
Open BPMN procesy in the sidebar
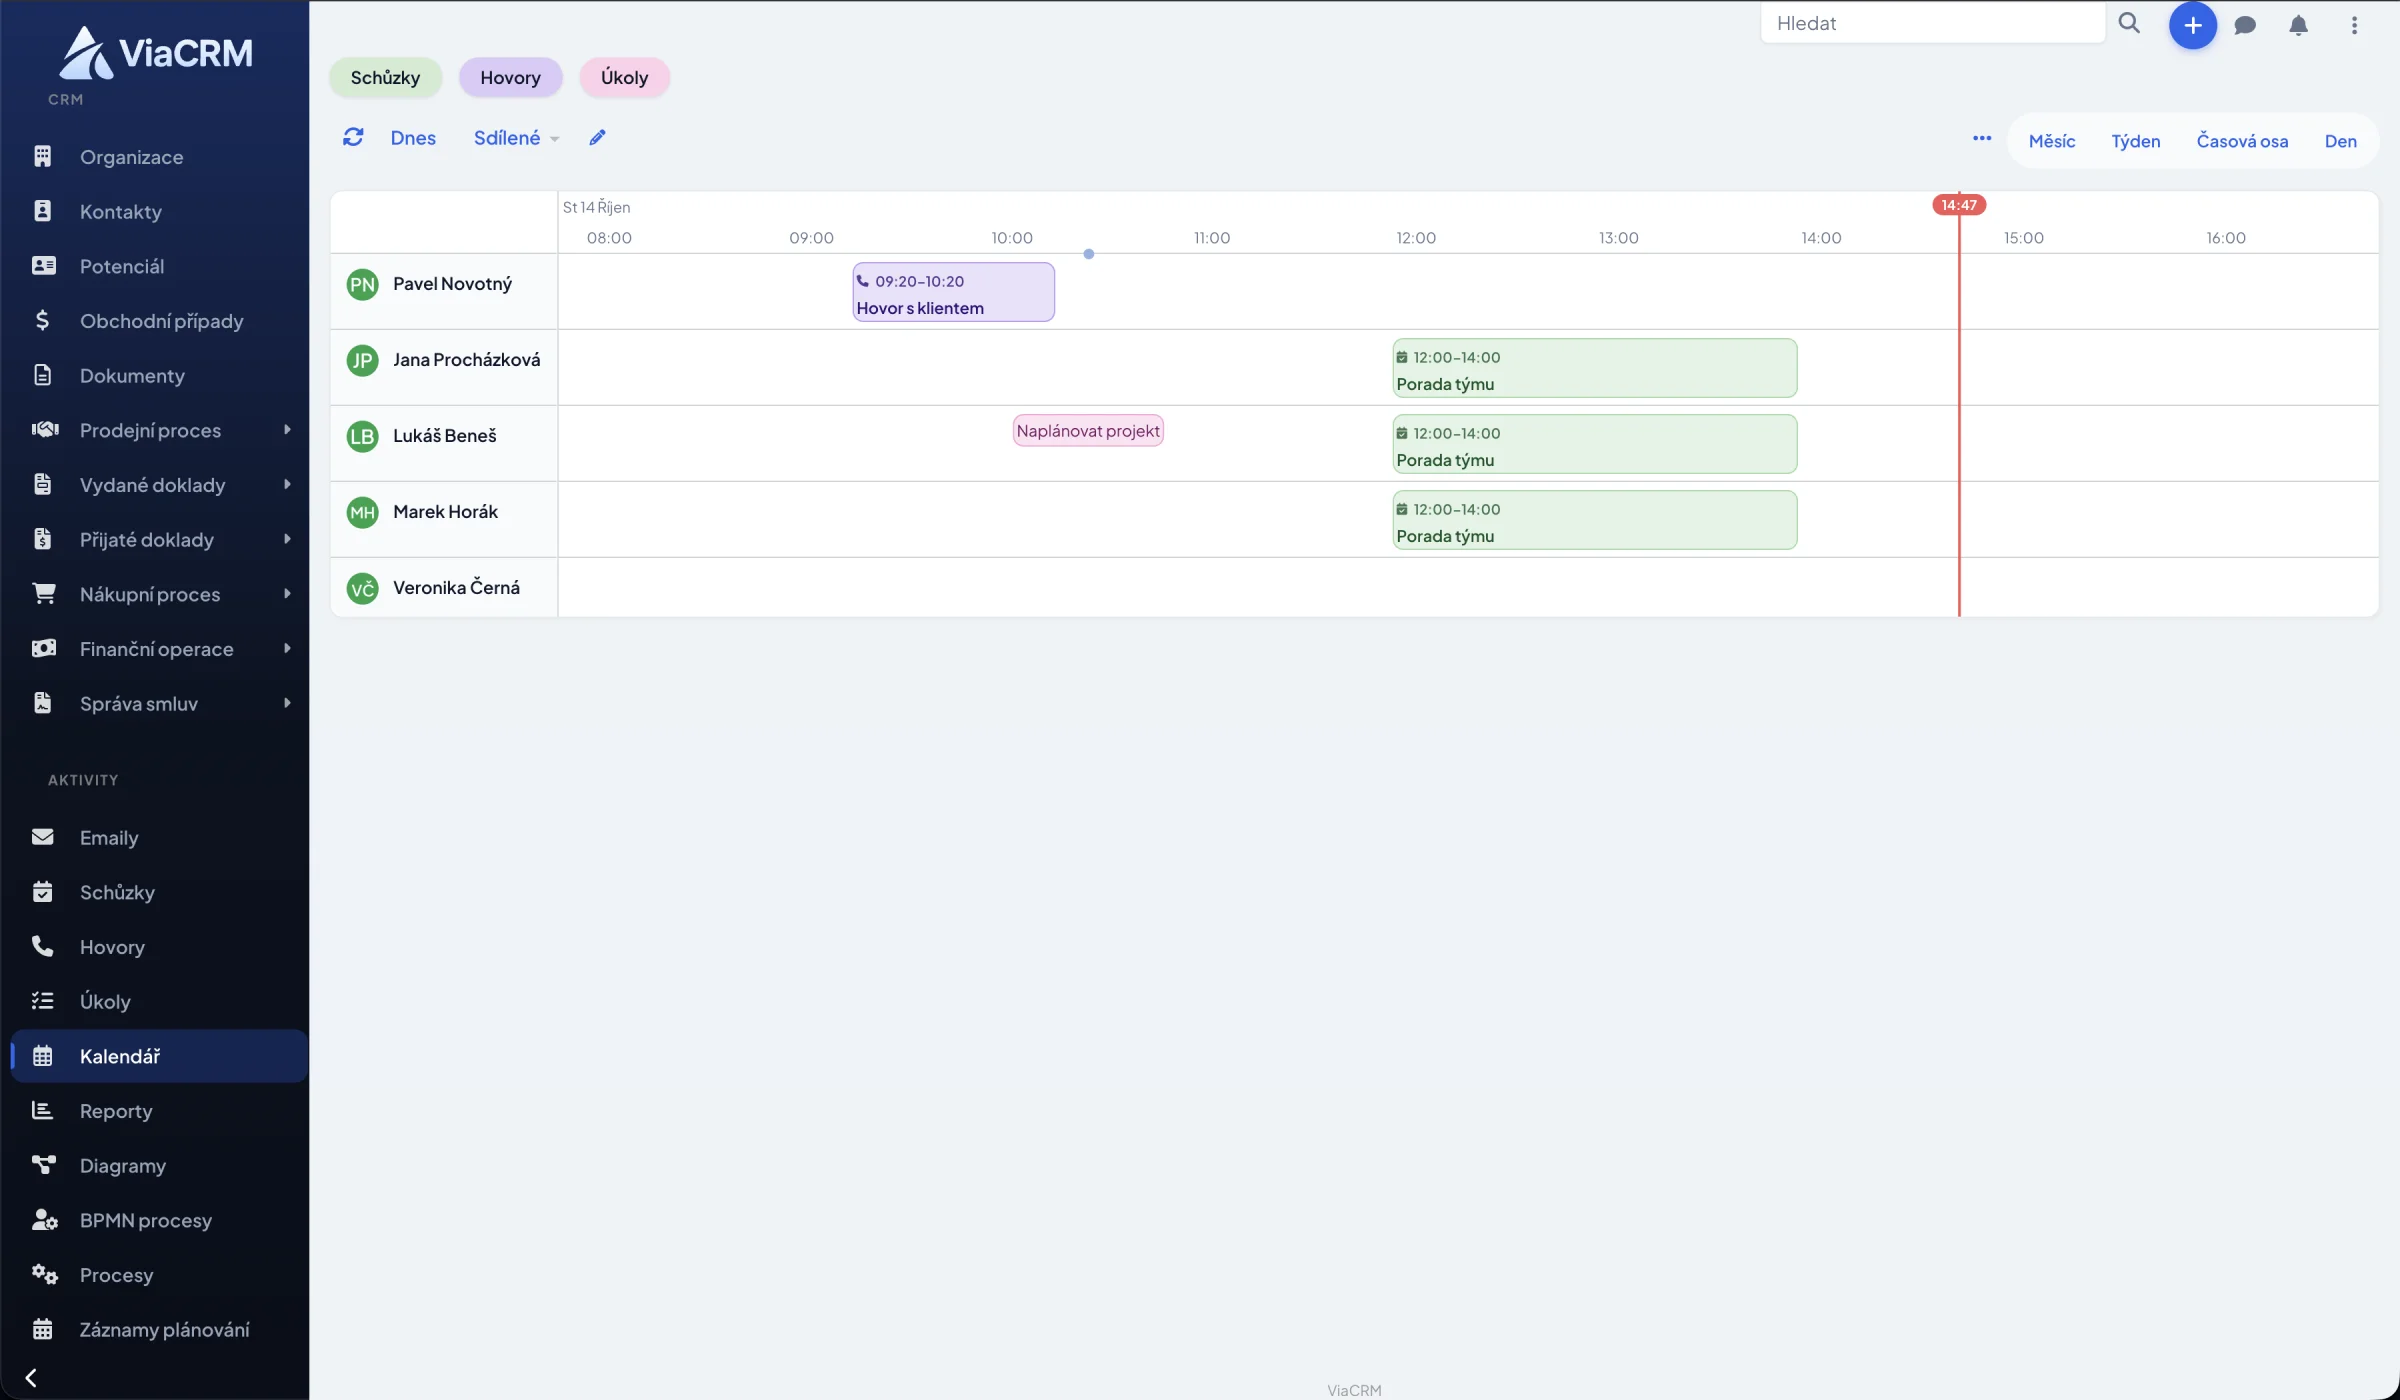click(160, 1220)
